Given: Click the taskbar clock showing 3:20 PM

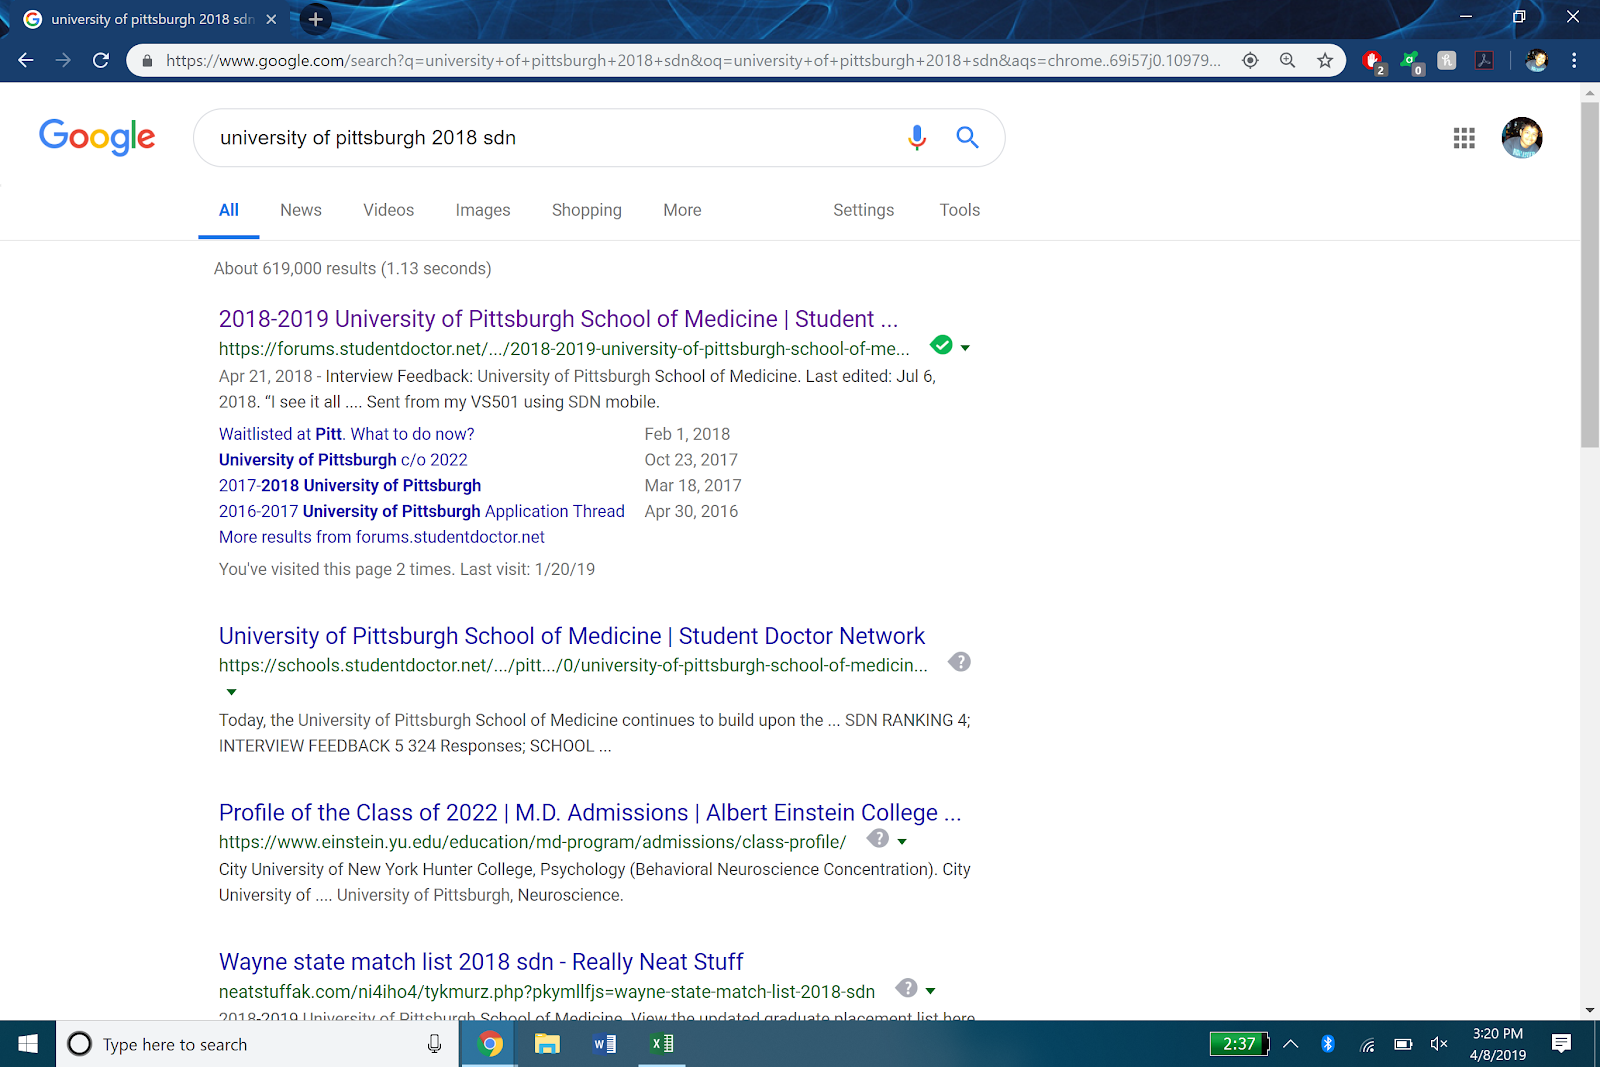Looking at the screenshot, I should pos(1498,1044).
